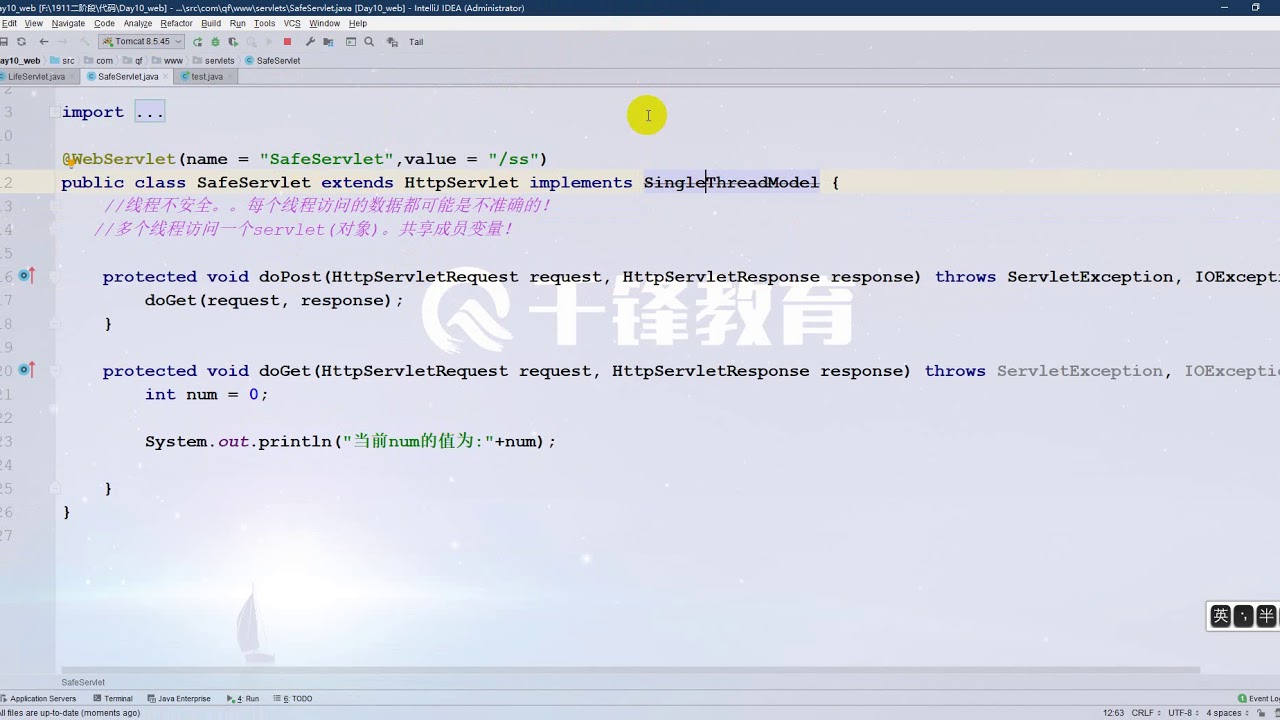1280x720 pixels.
Task: Open Project Structure icon
Action: click(328, 42)
